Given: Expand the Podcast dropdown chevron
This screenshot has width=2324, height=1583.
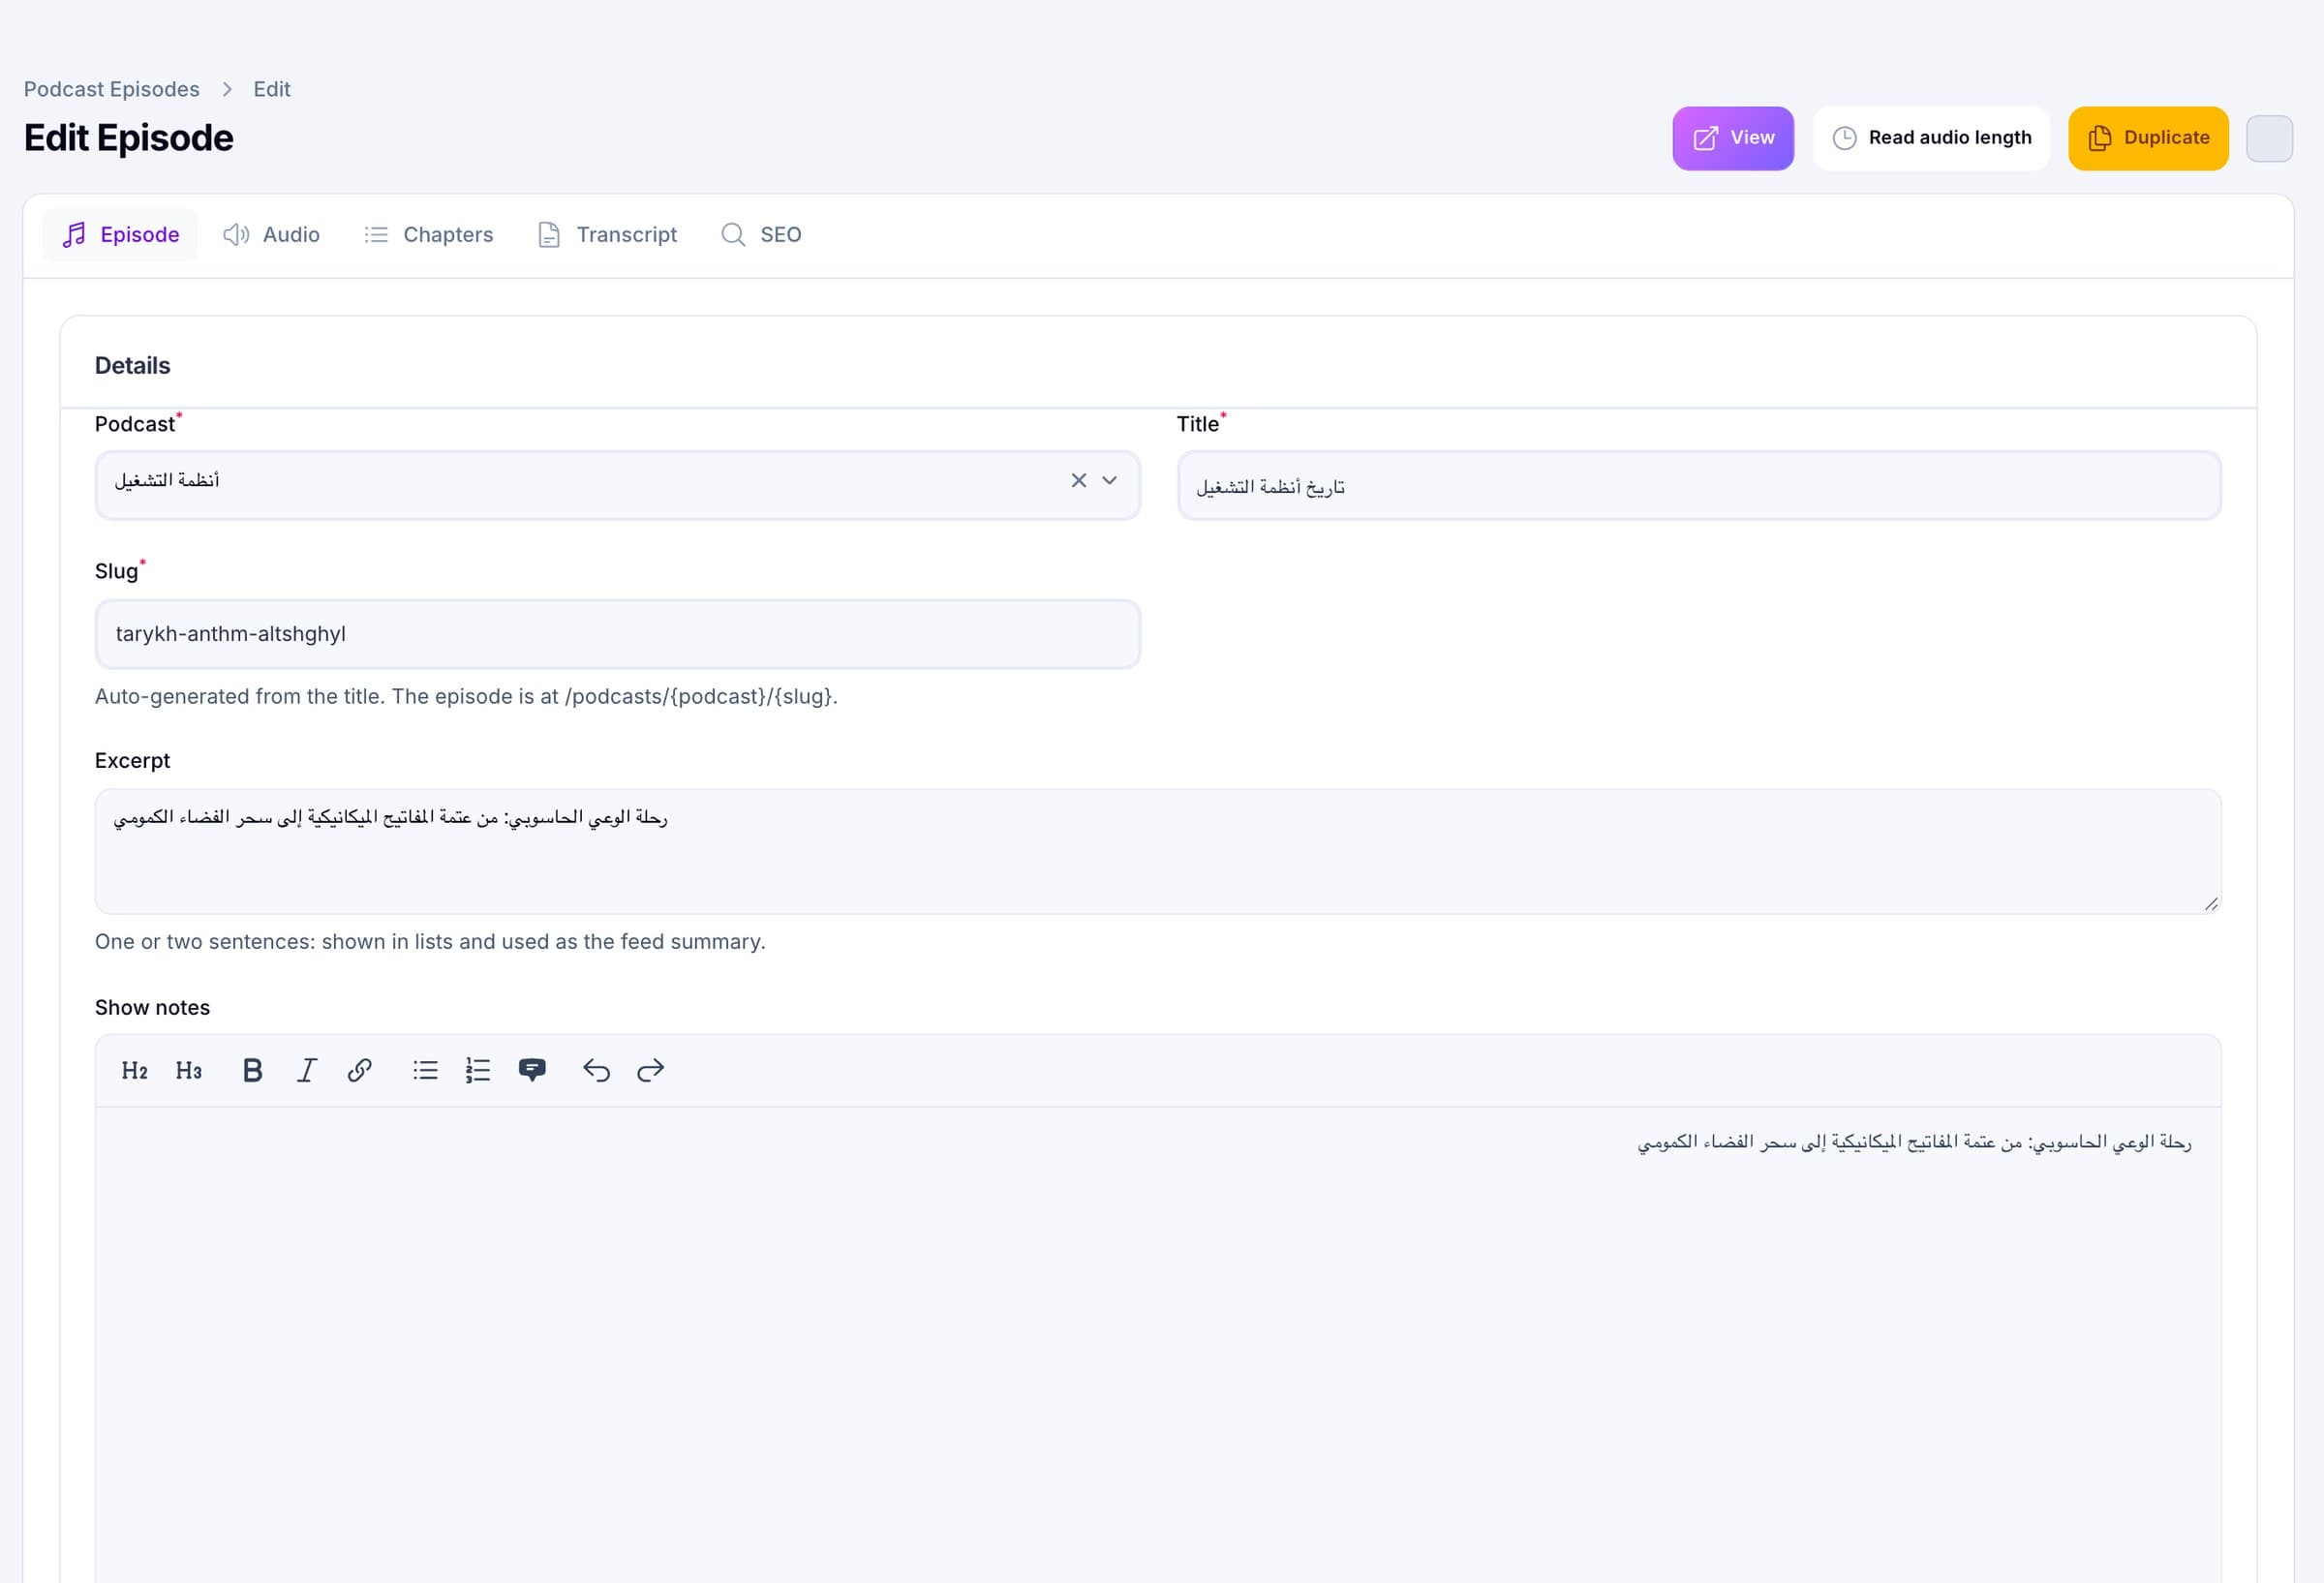Looking at the screenshot, I should coord(1109,481).
